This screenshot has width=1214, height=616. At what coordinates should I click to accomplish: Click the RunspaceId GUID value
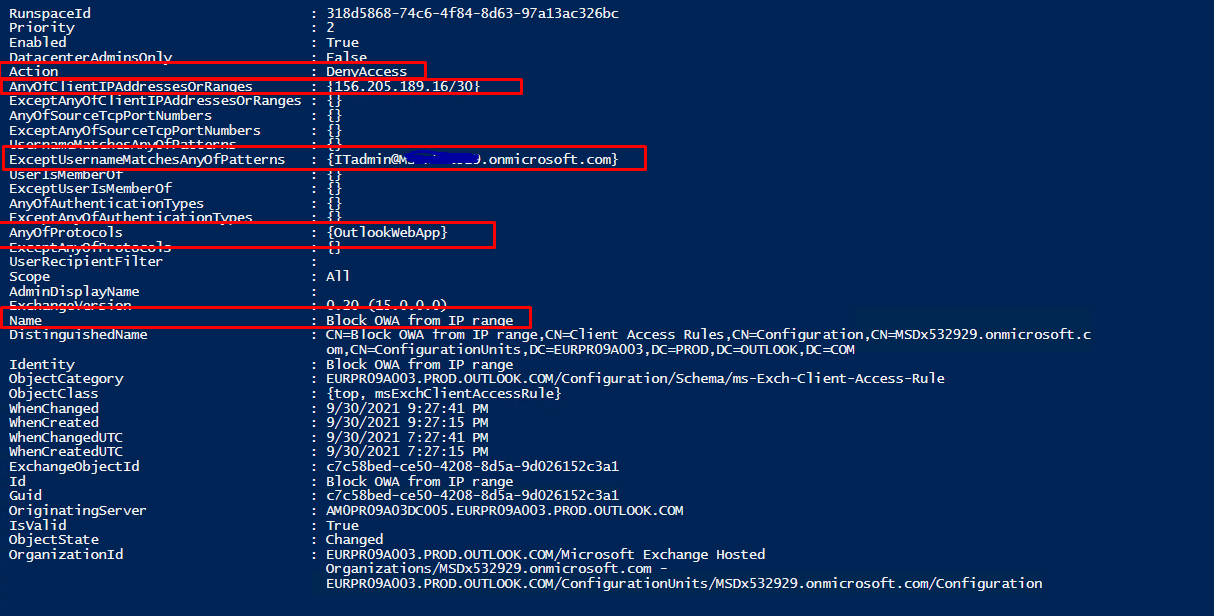pyautogui.click(x=472, y=14)
